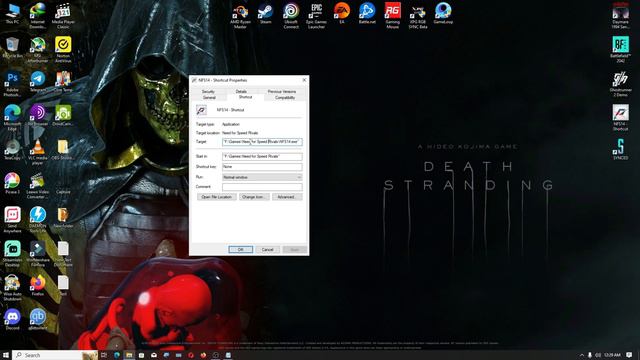This screenshot has width=640, height=360.
Task: Cancel the Shortcut Properties dialog
Action: point(268,249)
